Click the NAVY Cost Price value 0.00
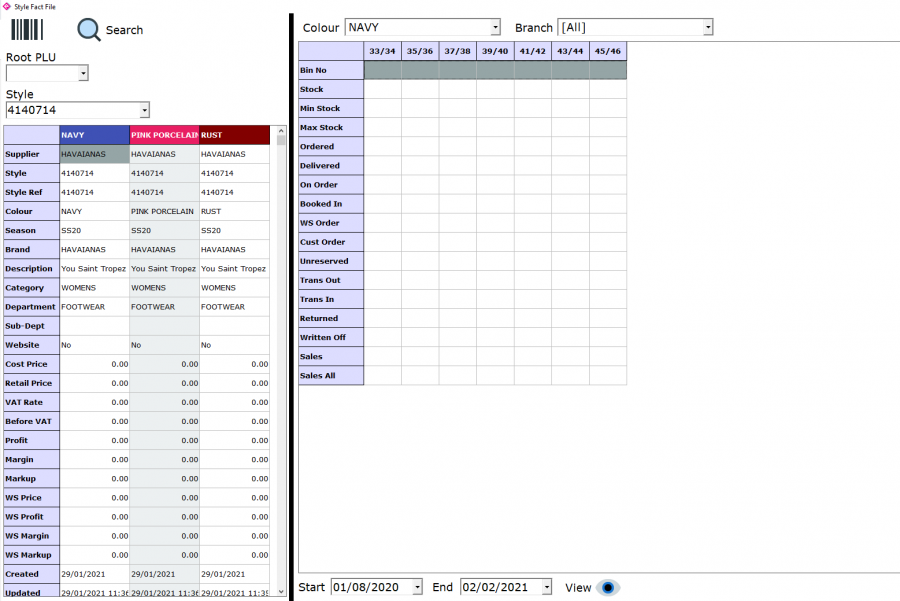 [x=95, y=364]
